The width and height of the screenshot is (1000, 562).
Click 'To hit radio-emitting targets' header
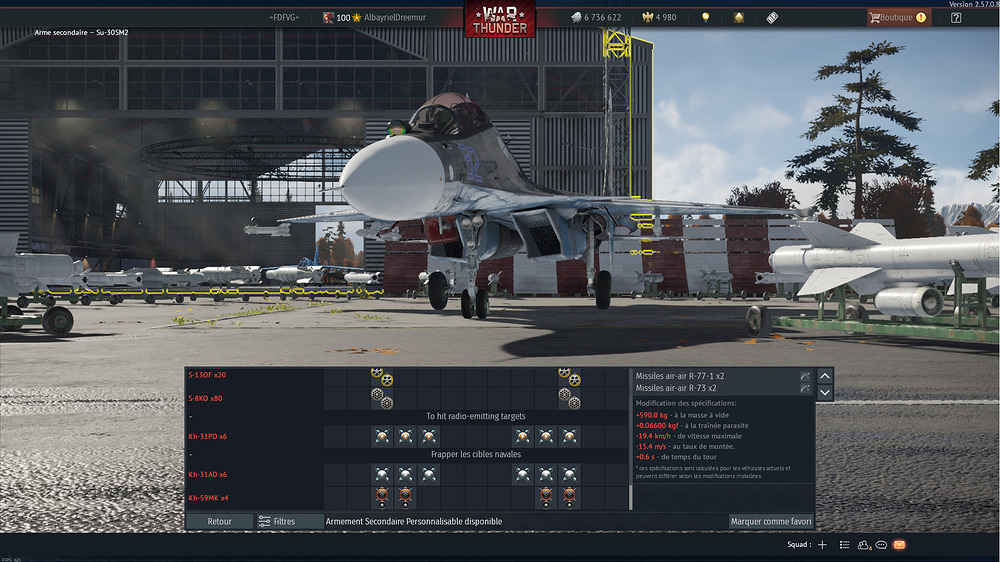pyautogui.click(x=476, y=416)
